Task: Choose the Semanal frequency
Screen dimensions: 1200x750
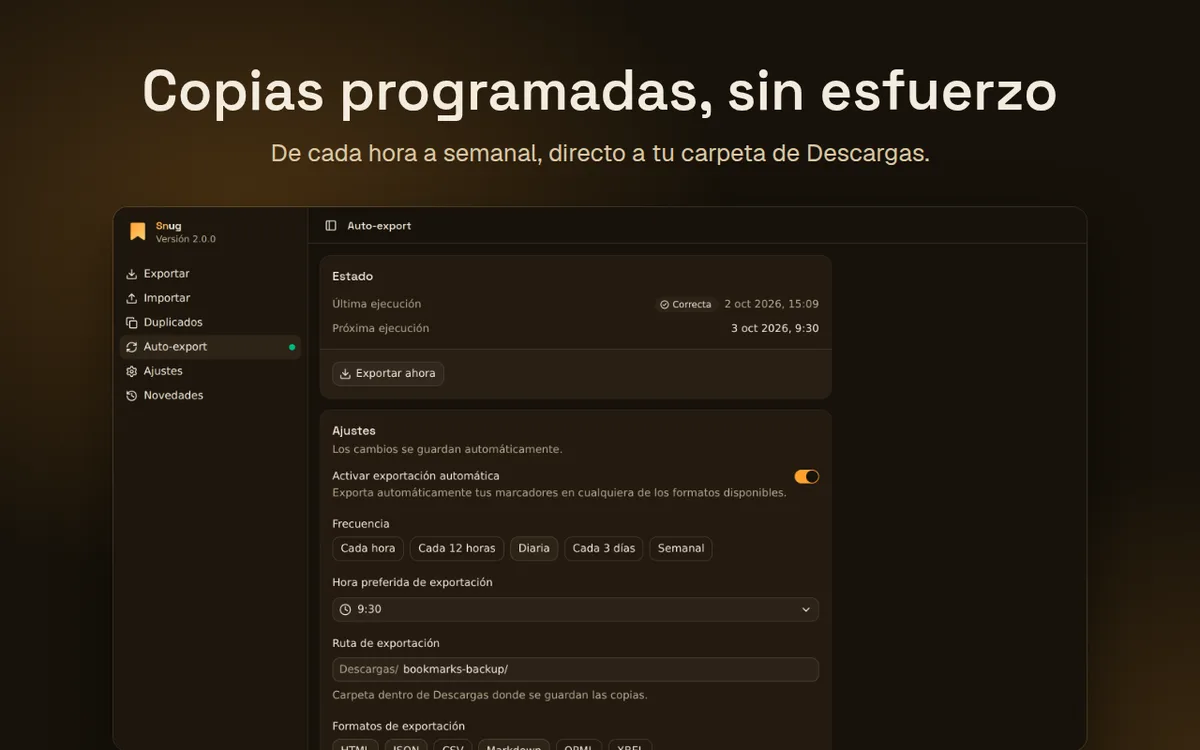Action: 681,548
